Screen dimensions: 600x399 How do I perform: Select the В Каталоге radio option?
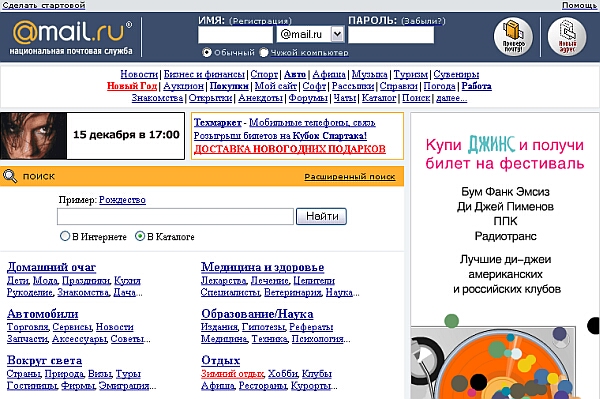coord(140,236)
